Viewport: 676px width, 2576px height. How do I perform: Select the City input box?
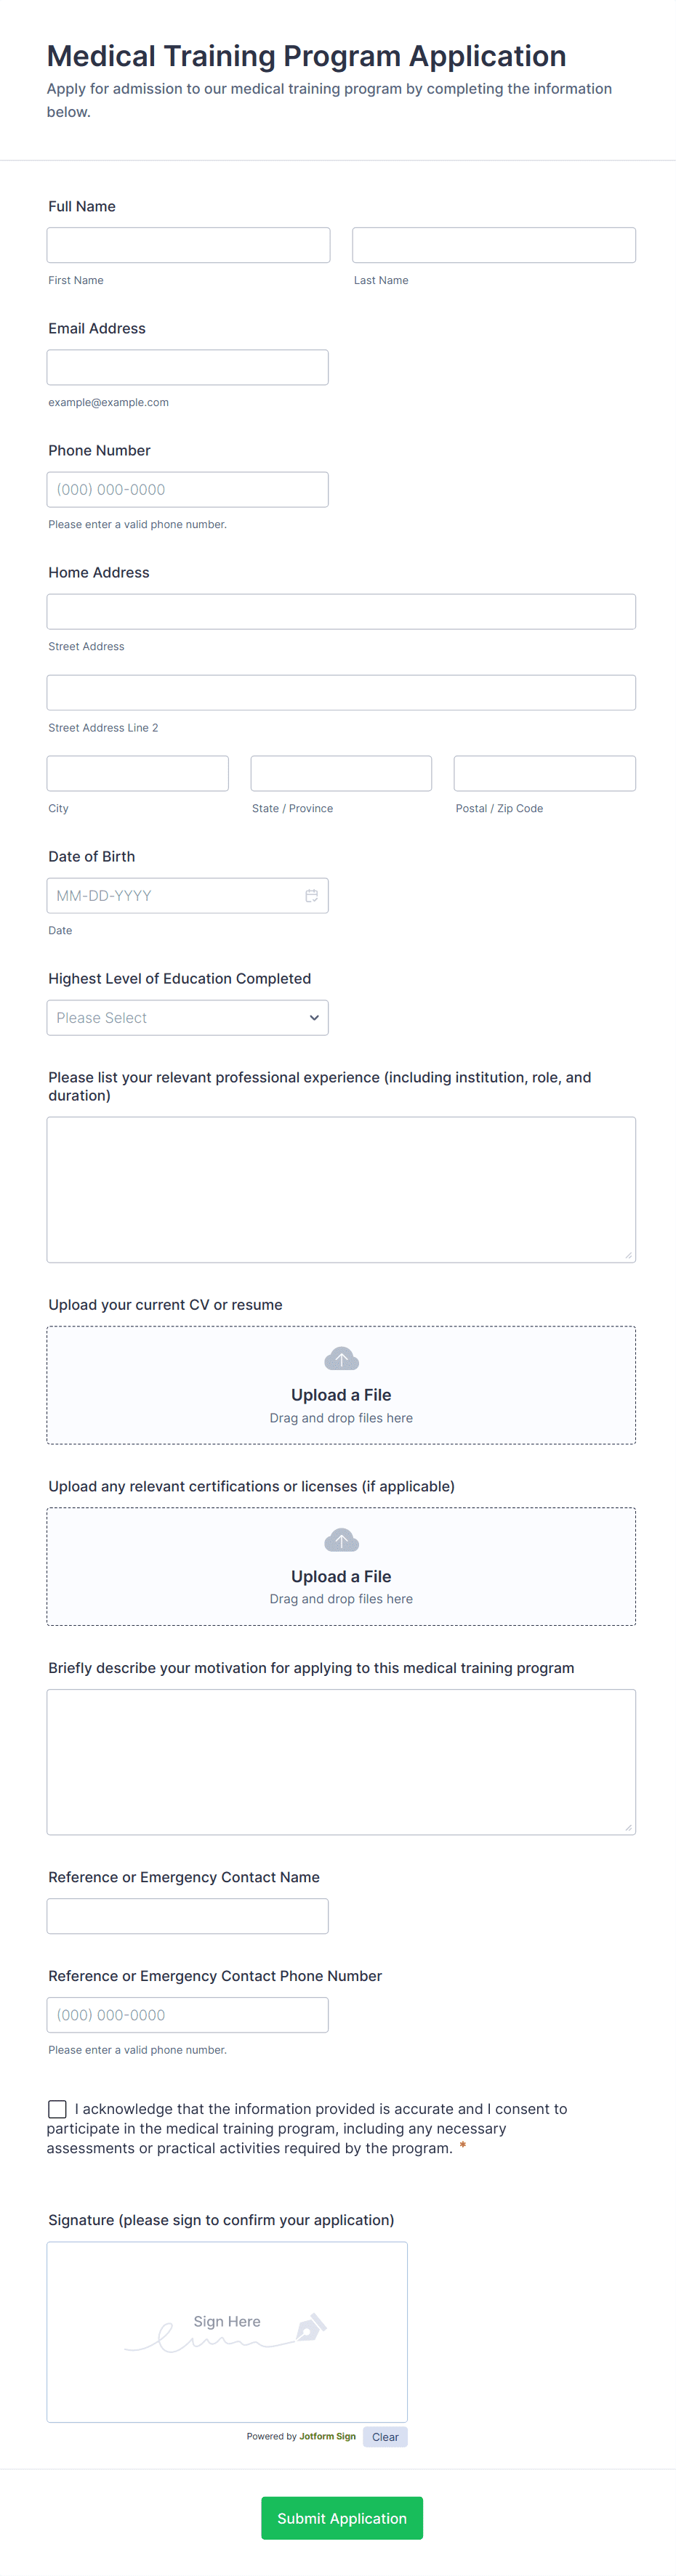(138, 773)
